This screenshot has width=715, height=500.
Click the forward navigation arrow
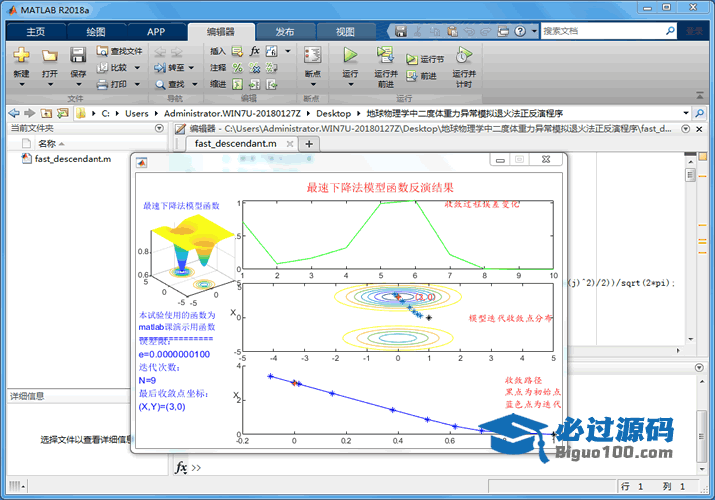pos(30,113)
